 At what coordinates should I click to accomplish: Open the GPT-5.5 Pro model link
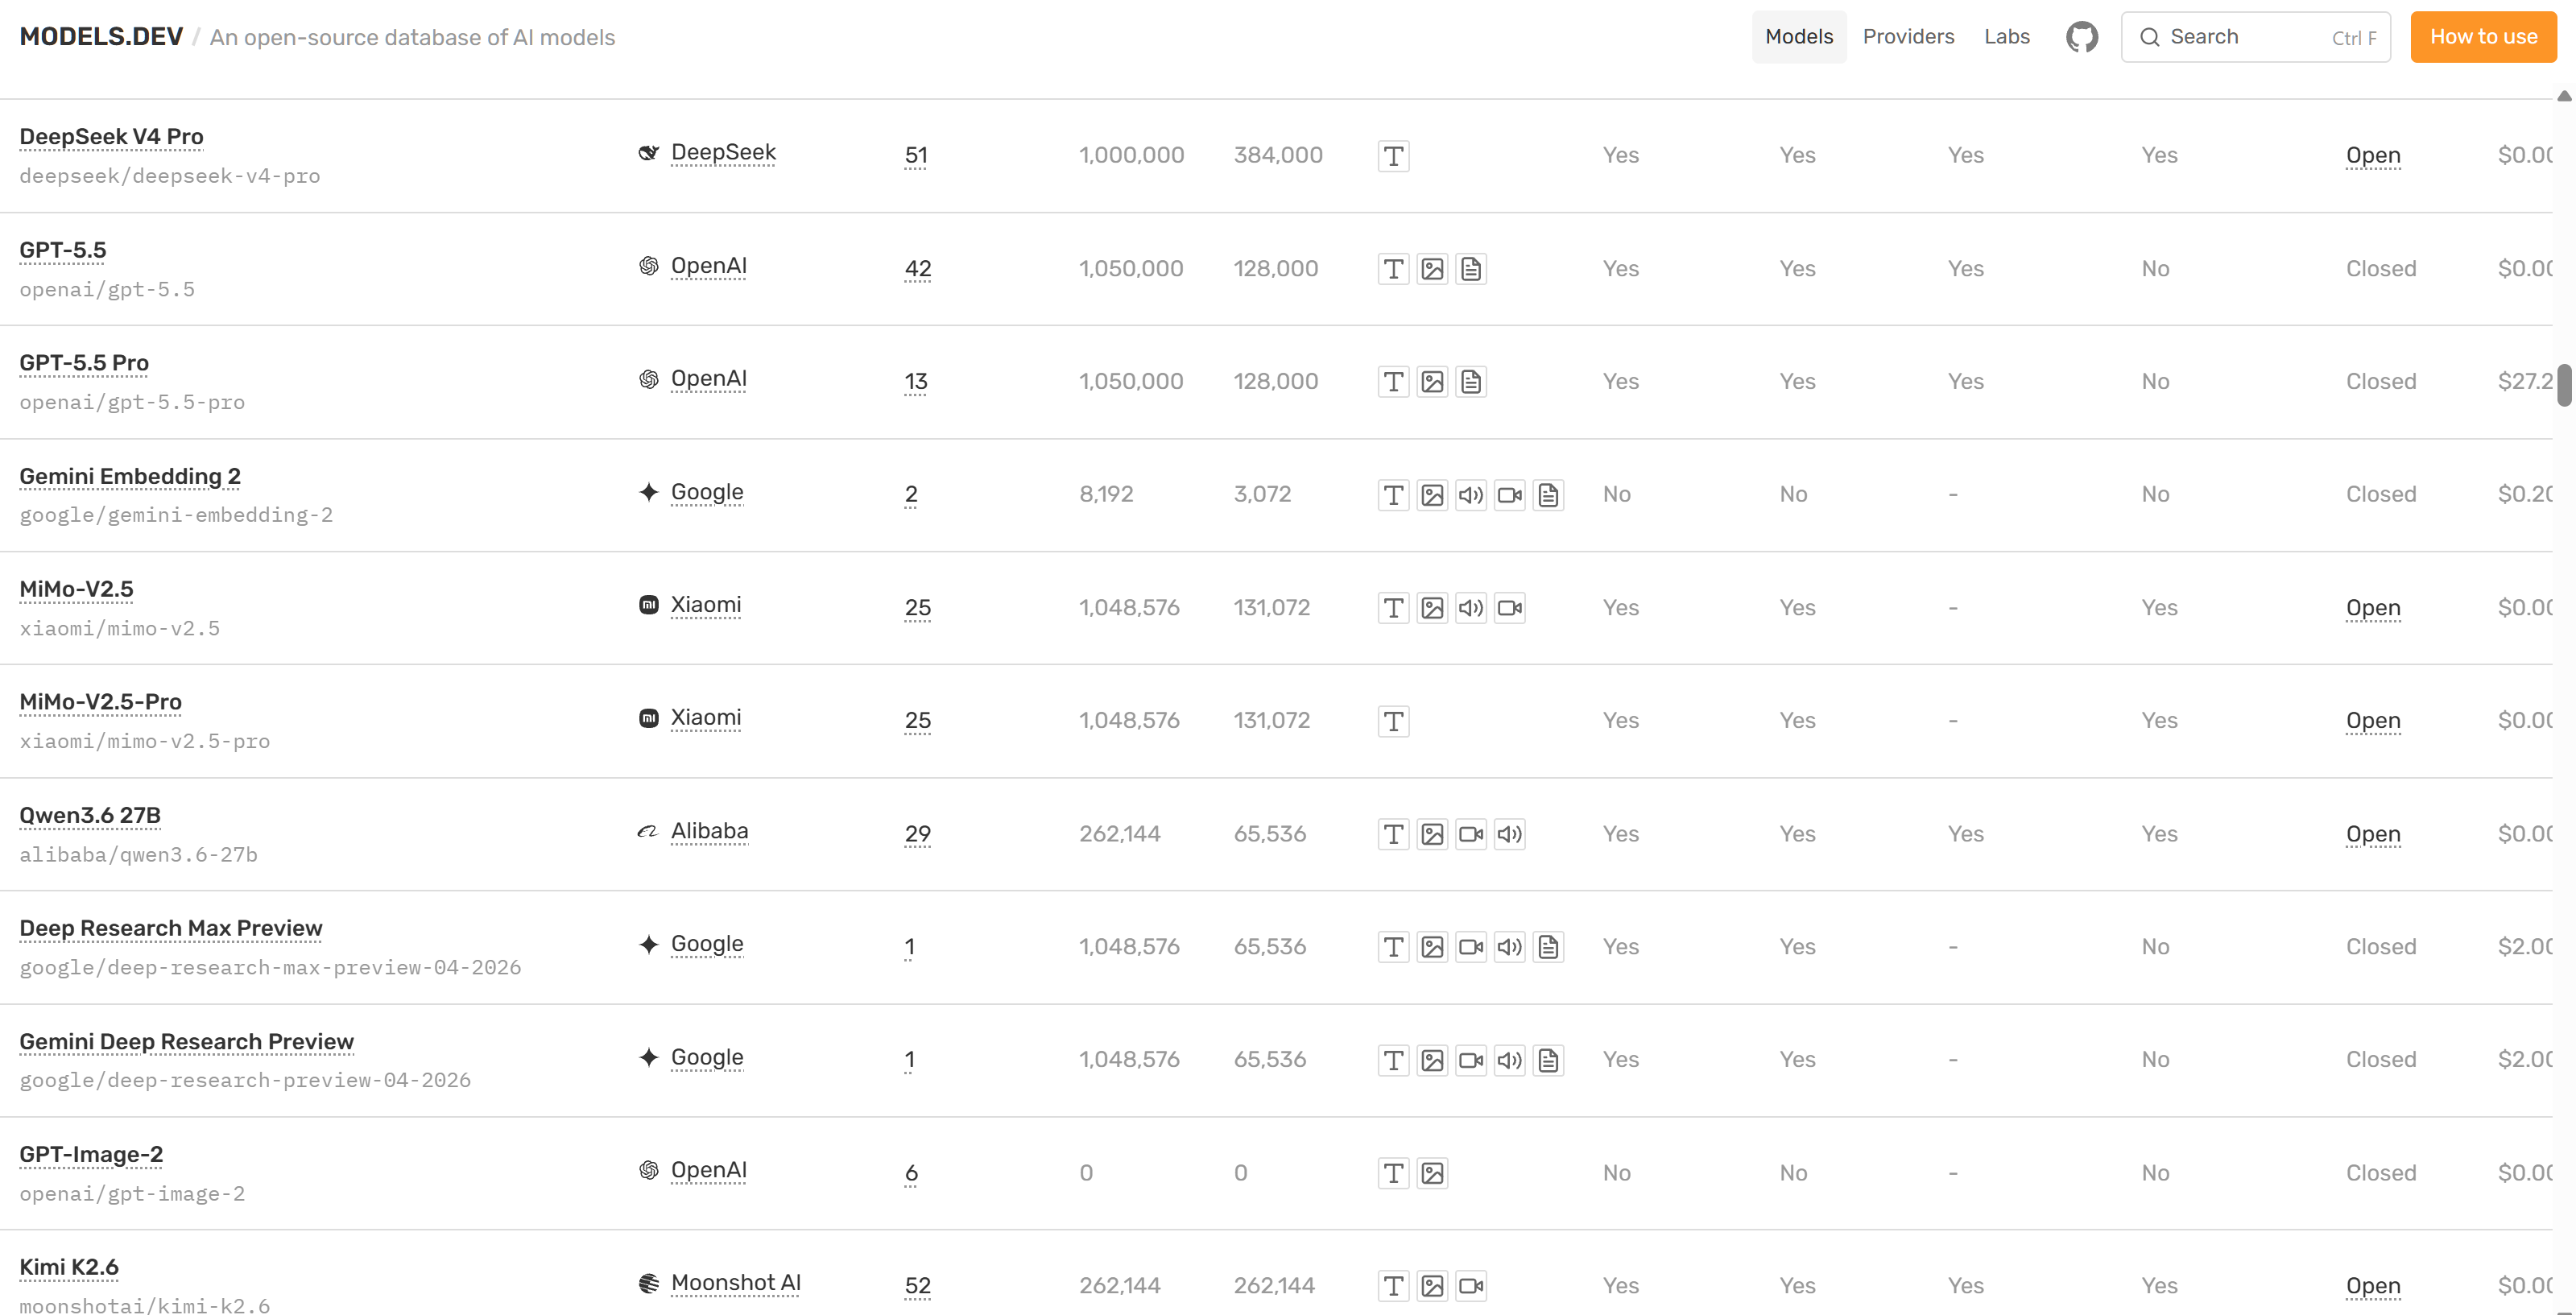tap(84, 363)
